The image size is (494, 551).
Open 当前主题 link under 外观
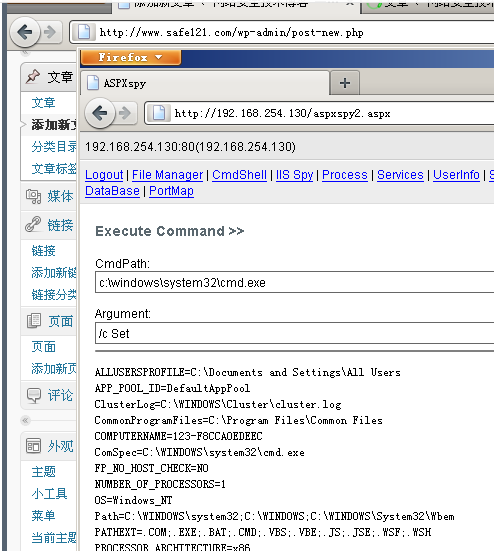[x=54, y=538]
